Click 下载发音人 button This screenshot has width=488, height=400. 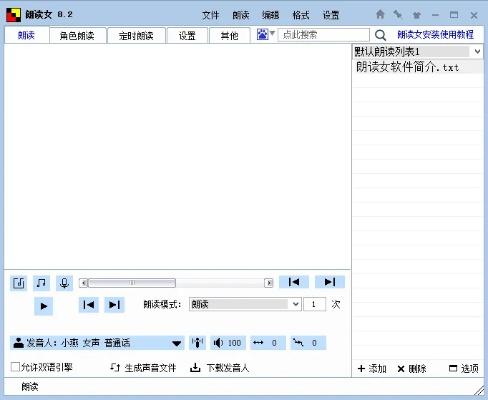[220, 368]
